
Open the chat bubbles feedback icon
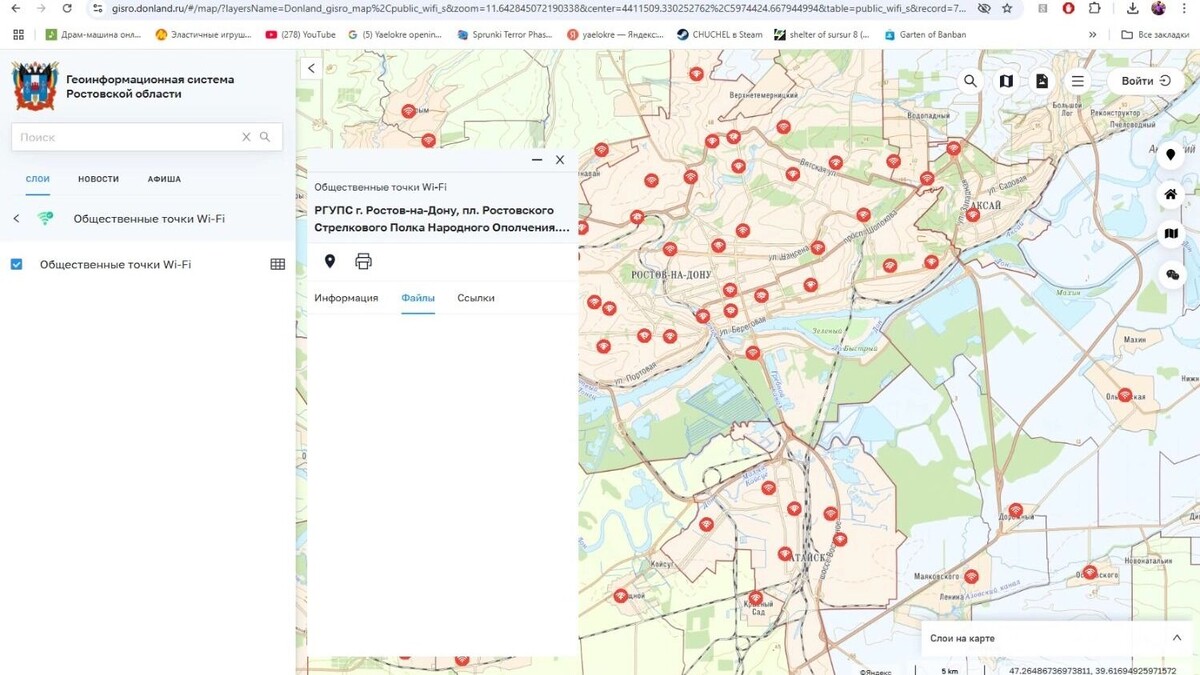tap(1171, 274)
